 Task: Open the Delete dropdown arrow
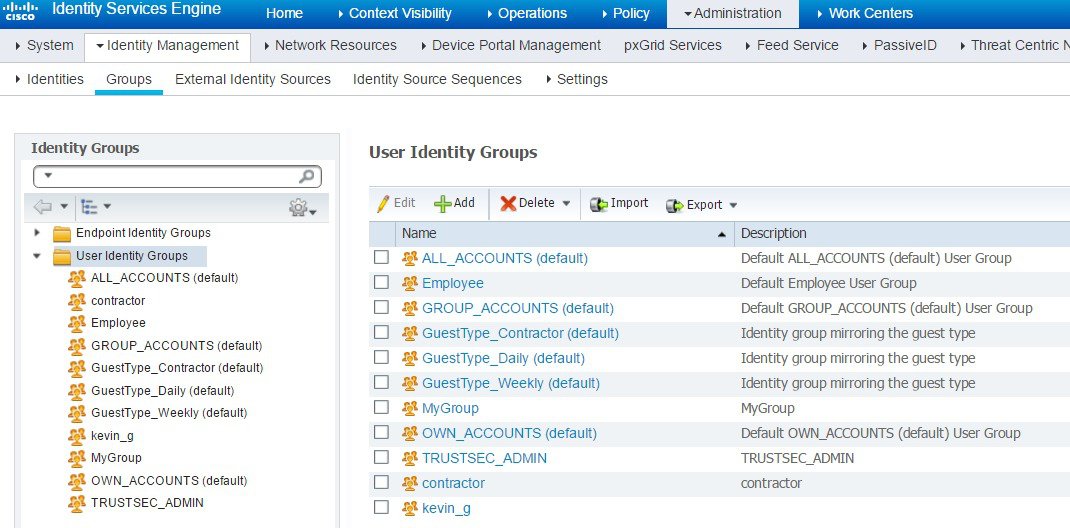[566, 203]
